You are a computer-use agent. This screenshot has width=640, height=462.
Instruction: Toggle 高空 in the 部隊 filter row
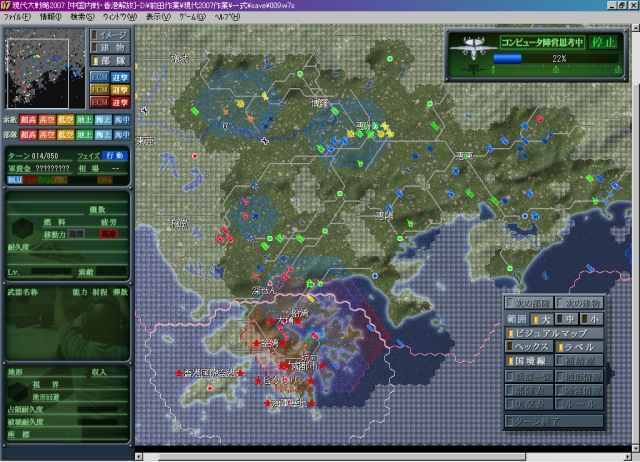[47, 135]
